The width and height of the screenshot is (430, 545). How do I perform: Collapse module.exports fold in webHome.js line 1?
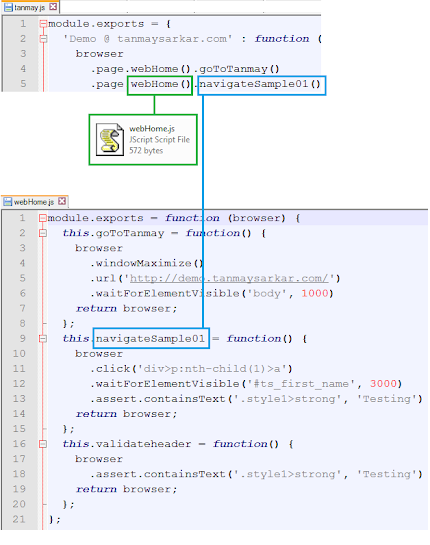click(x=43, y=218)
